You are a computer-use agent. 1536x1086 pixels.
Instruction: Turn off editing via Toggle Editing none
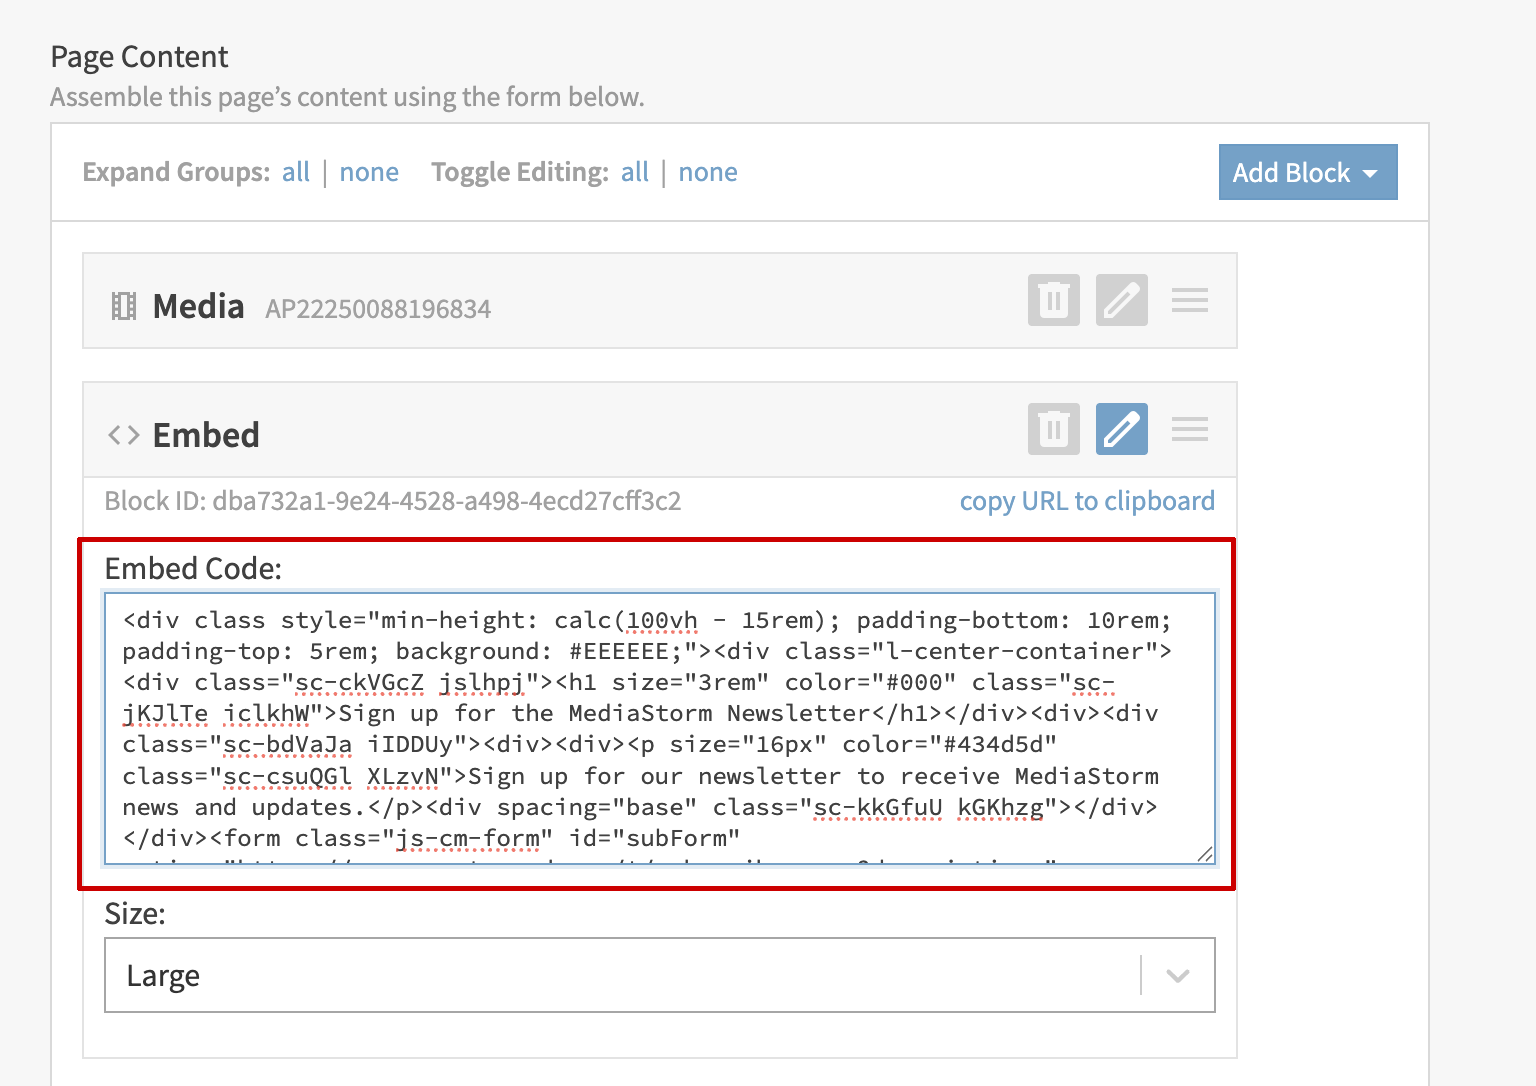point(708,172)
